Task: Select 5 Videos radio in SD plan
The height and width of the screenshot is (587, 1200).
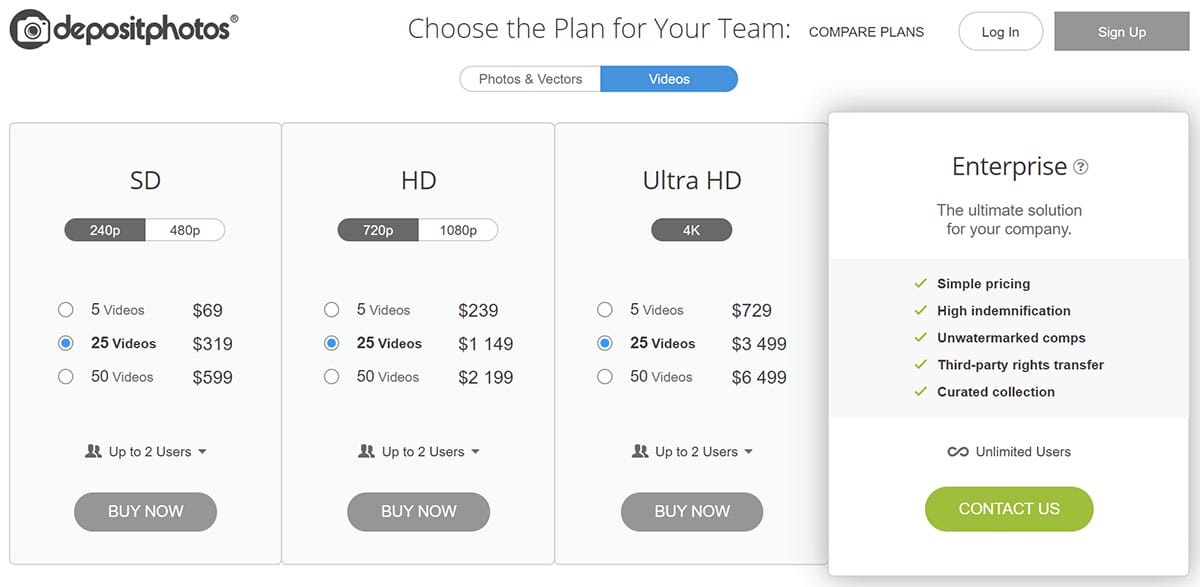Action: tap(66, 310)
